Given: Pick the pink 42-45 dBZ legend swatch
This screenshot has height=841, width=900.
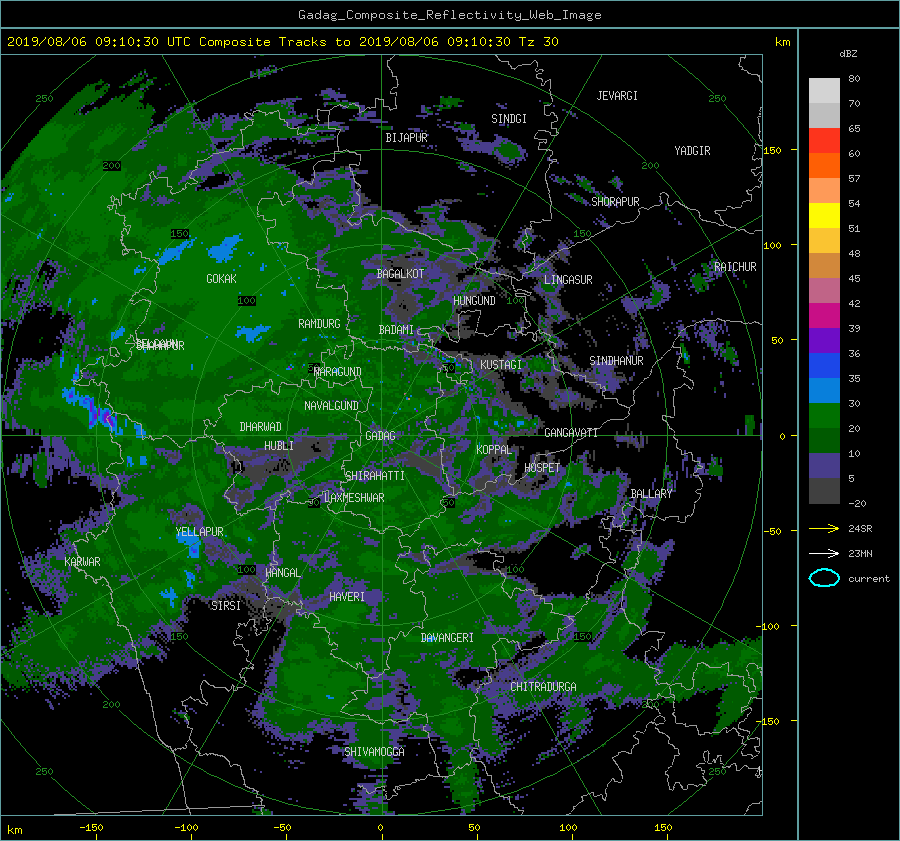Looking at the screenshot, I should (x=824, y=291).
